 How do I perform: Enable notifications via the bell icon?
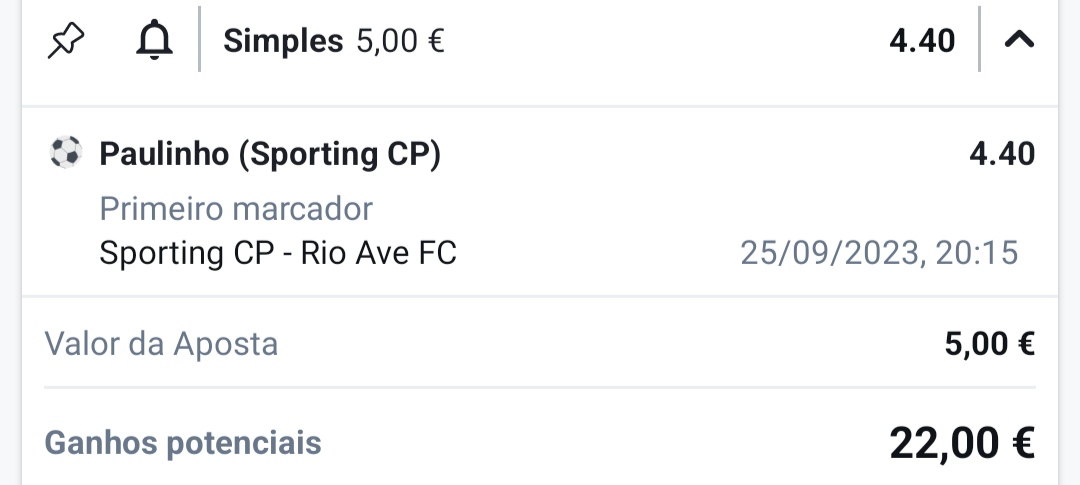coord(154,40)
